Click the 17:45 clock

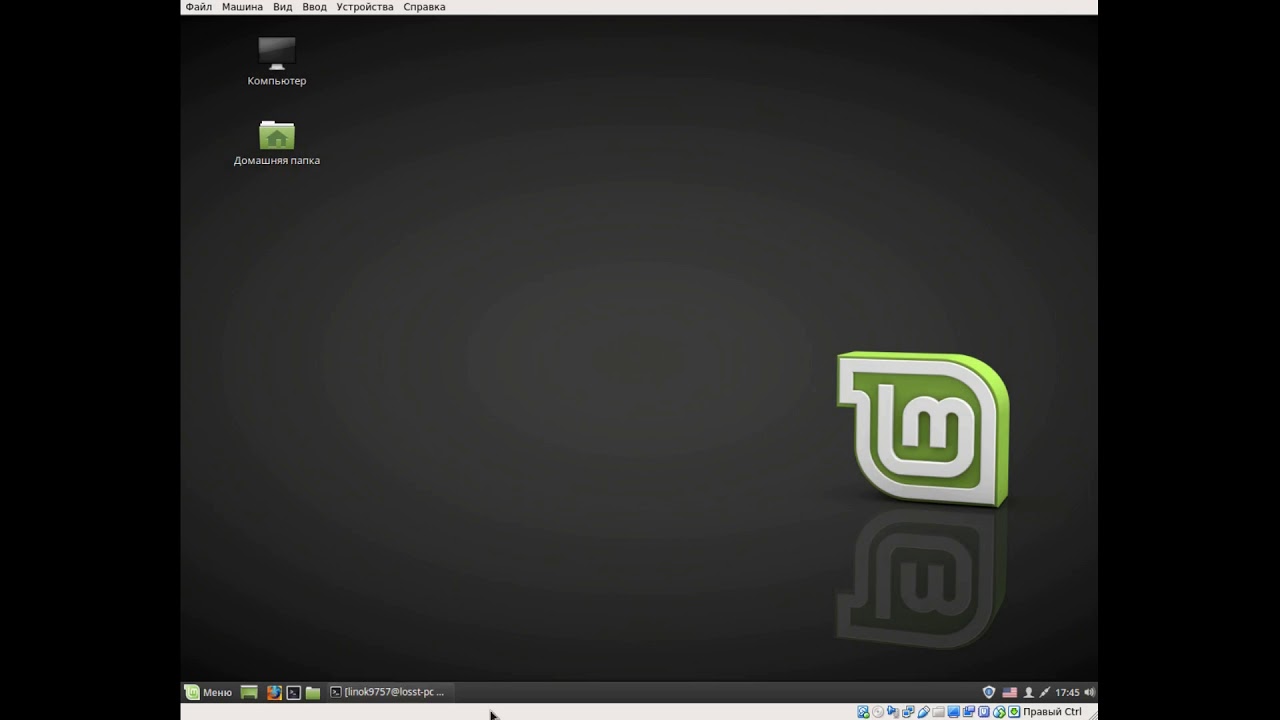coord(1067,692)
